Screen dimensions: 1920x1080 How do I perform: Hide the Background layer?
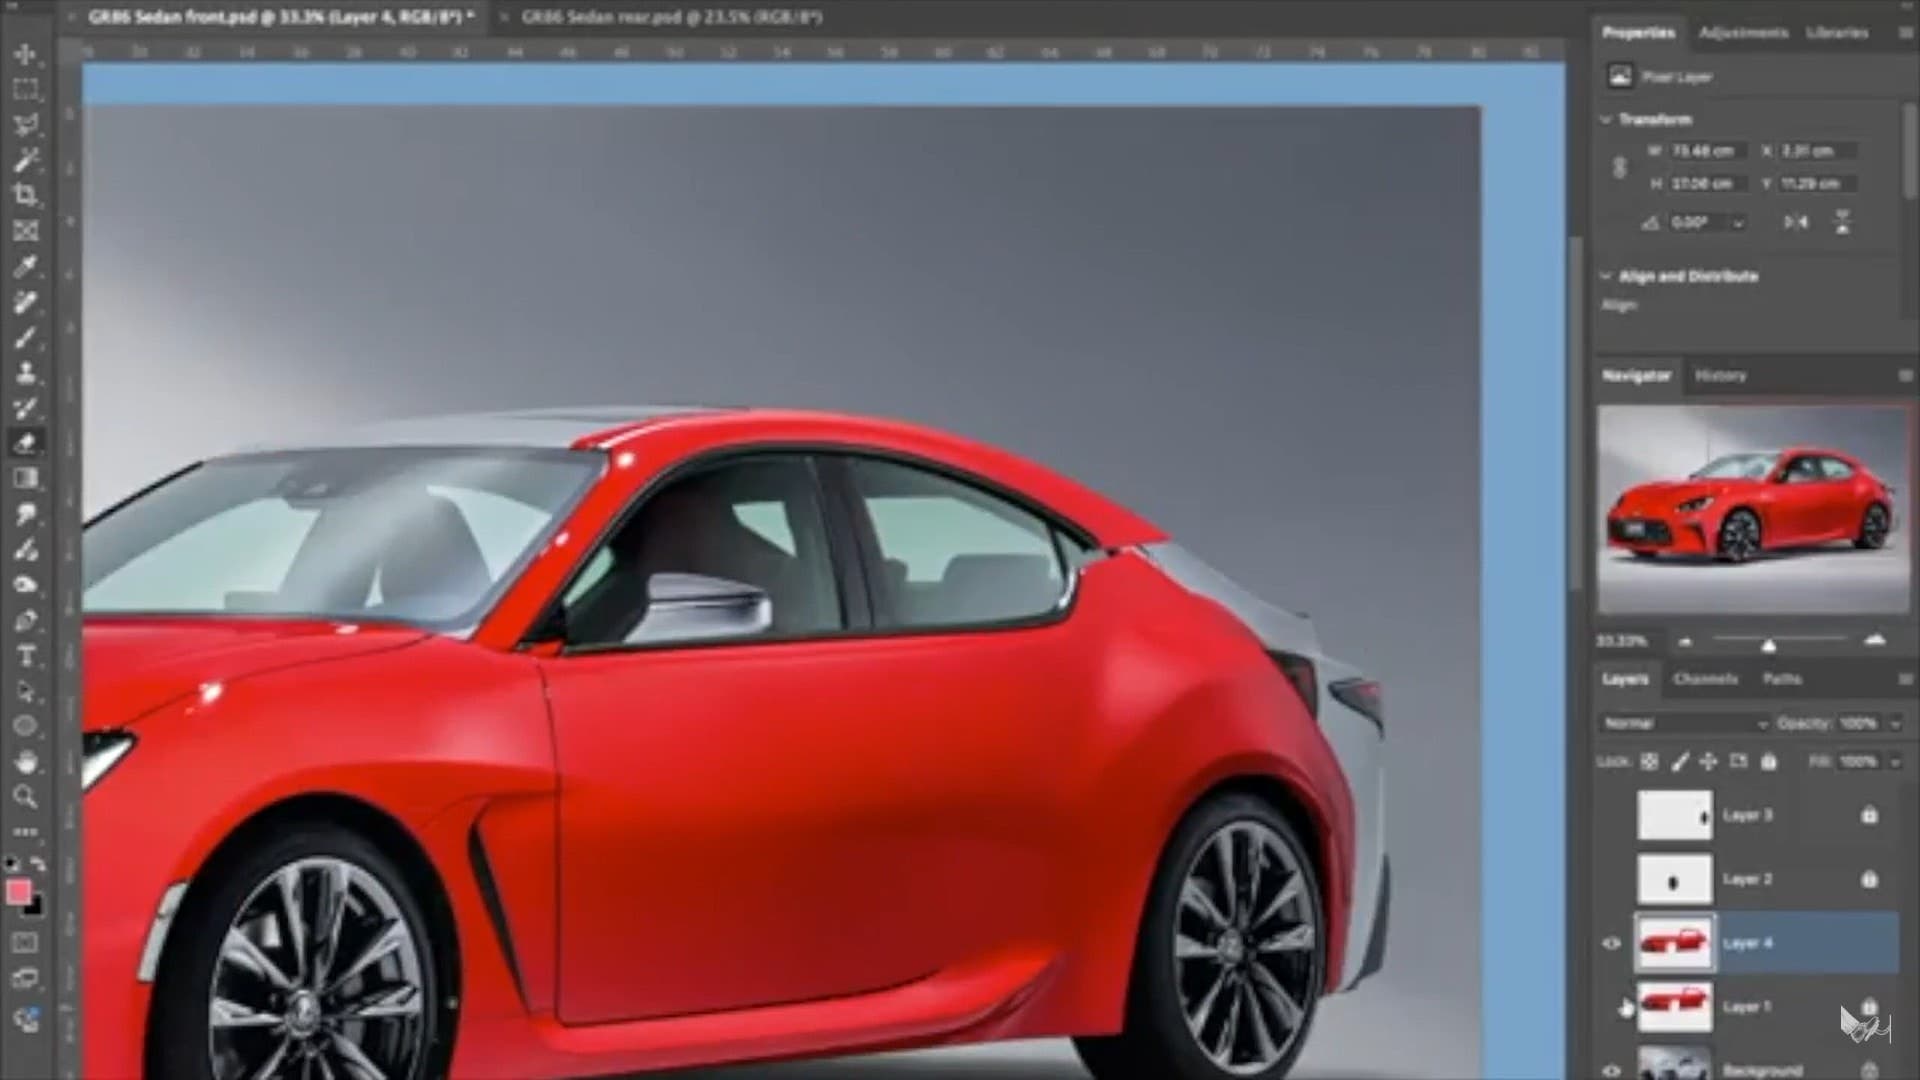click(x=1612, y=1070)
